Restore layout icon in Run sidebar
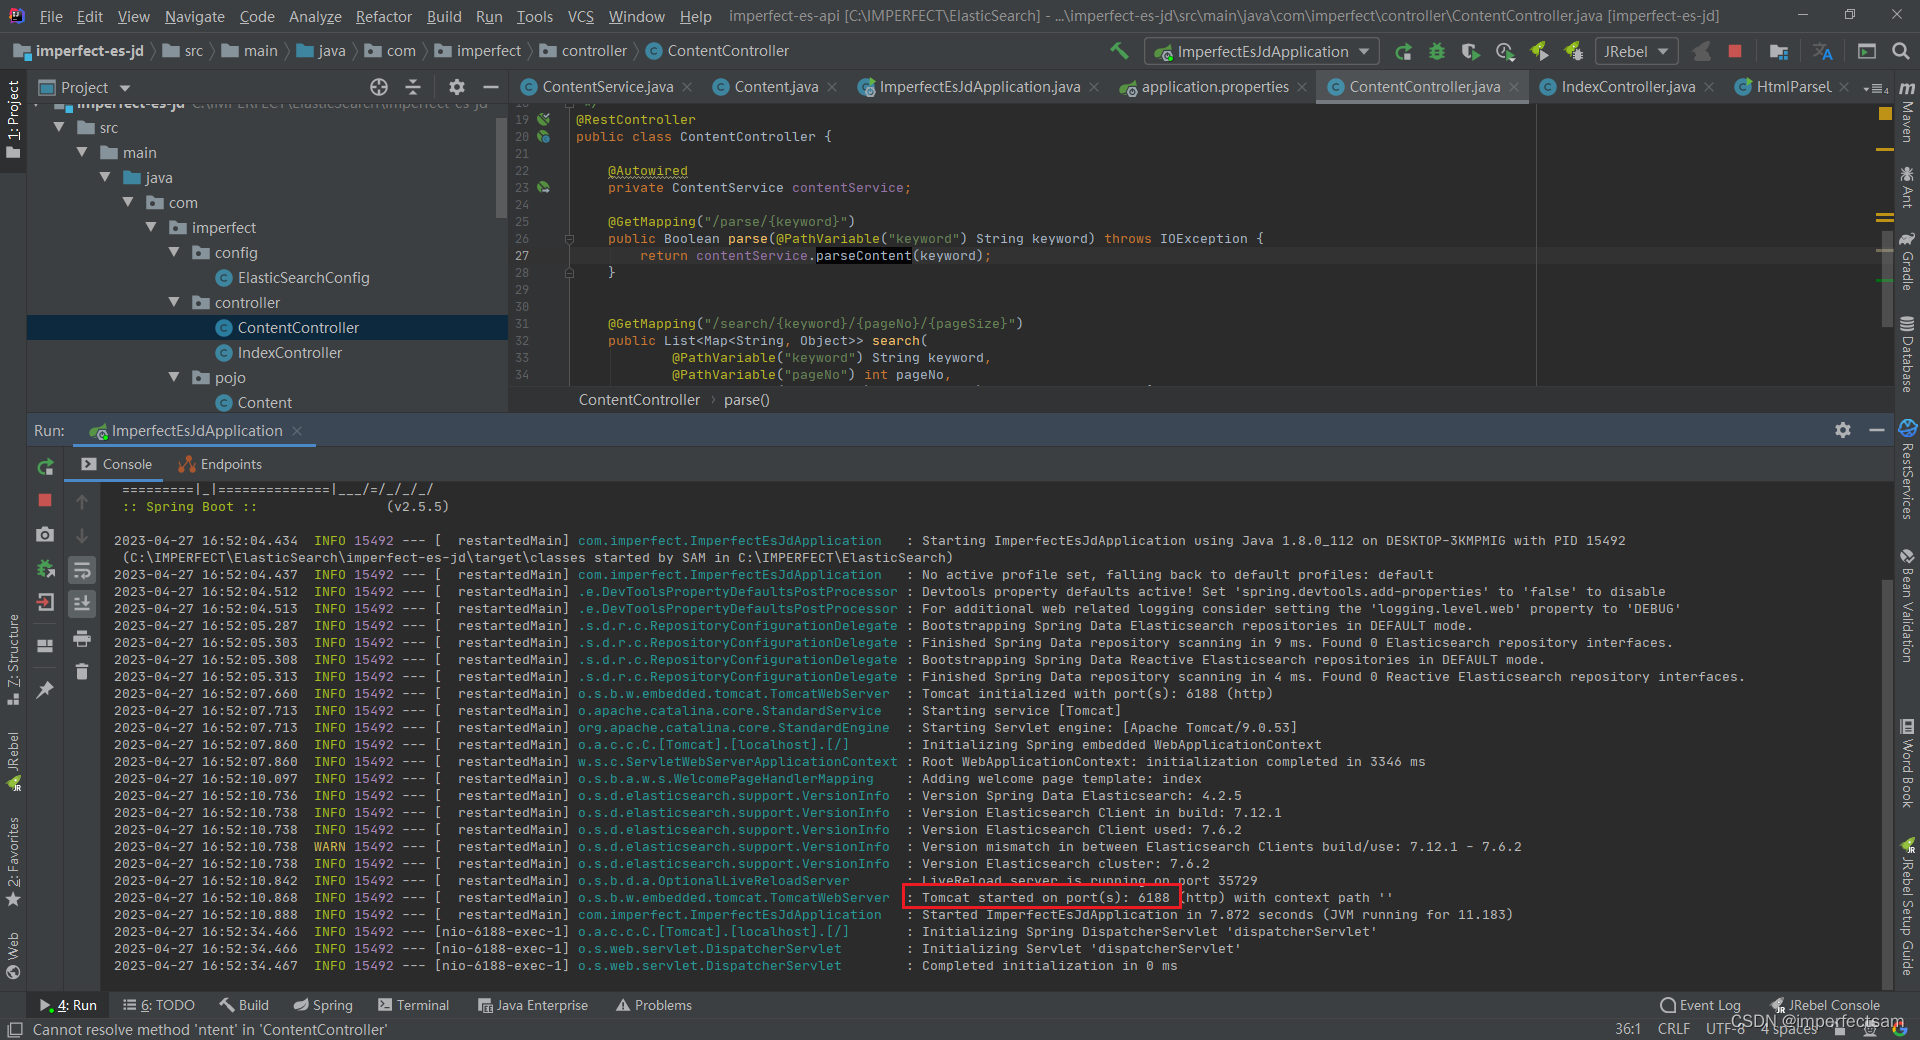This screenshot has height=1040, width=1920. [x=45, y=646]
